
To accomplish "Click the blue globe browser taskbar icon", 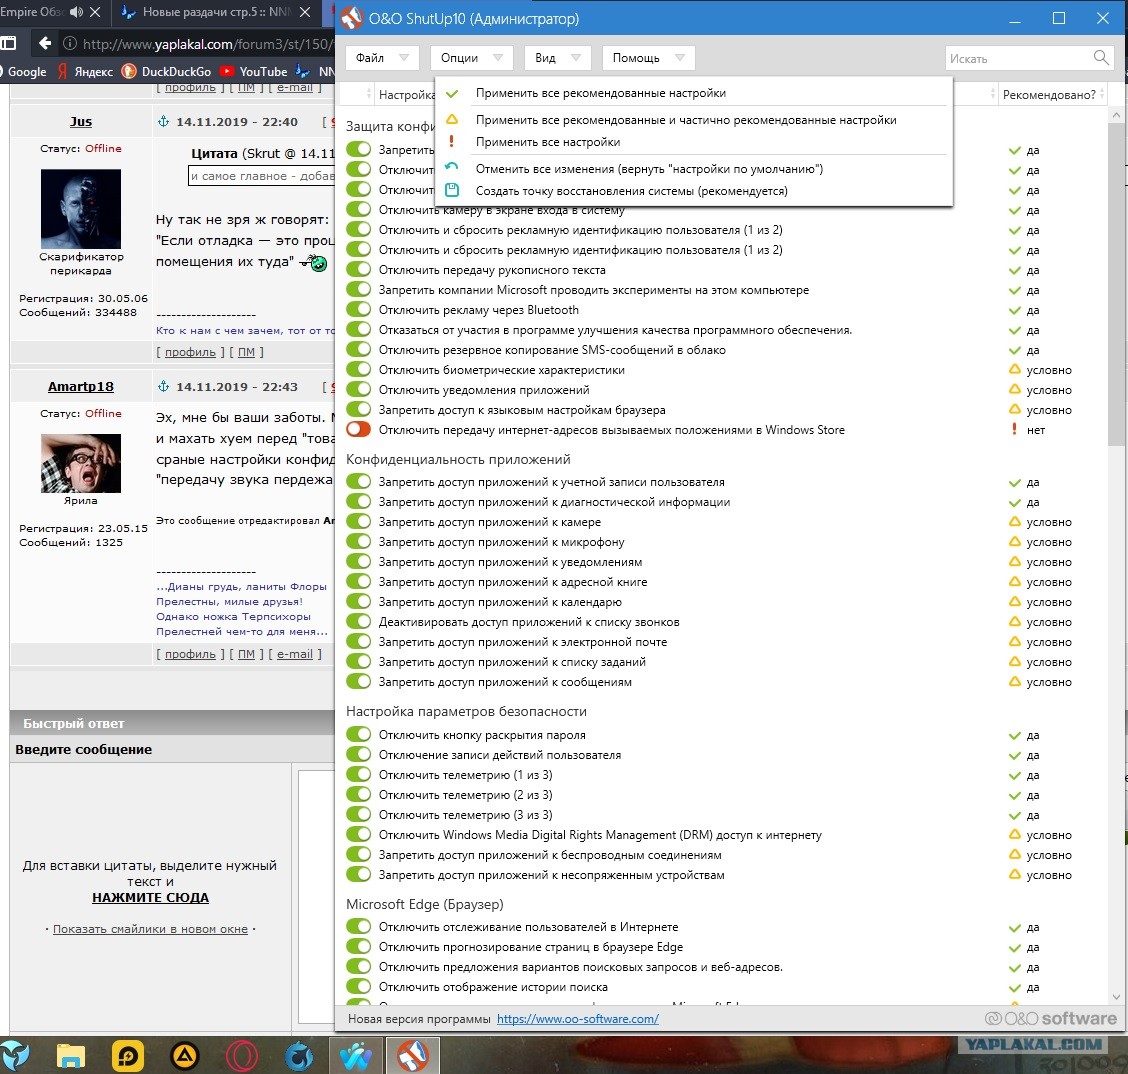I will pyautogui.click(x=299, y=1056).
